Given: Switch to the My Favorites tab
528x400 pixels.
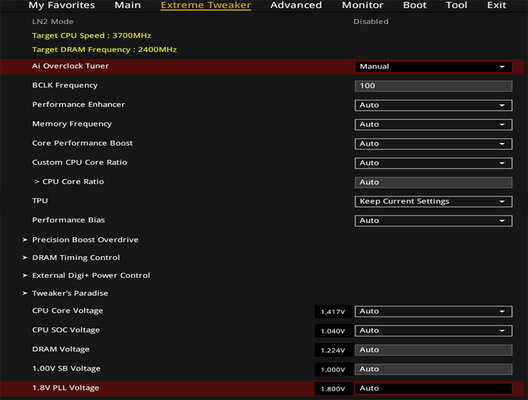Looking at the screenshot, I should click(62, 5).
